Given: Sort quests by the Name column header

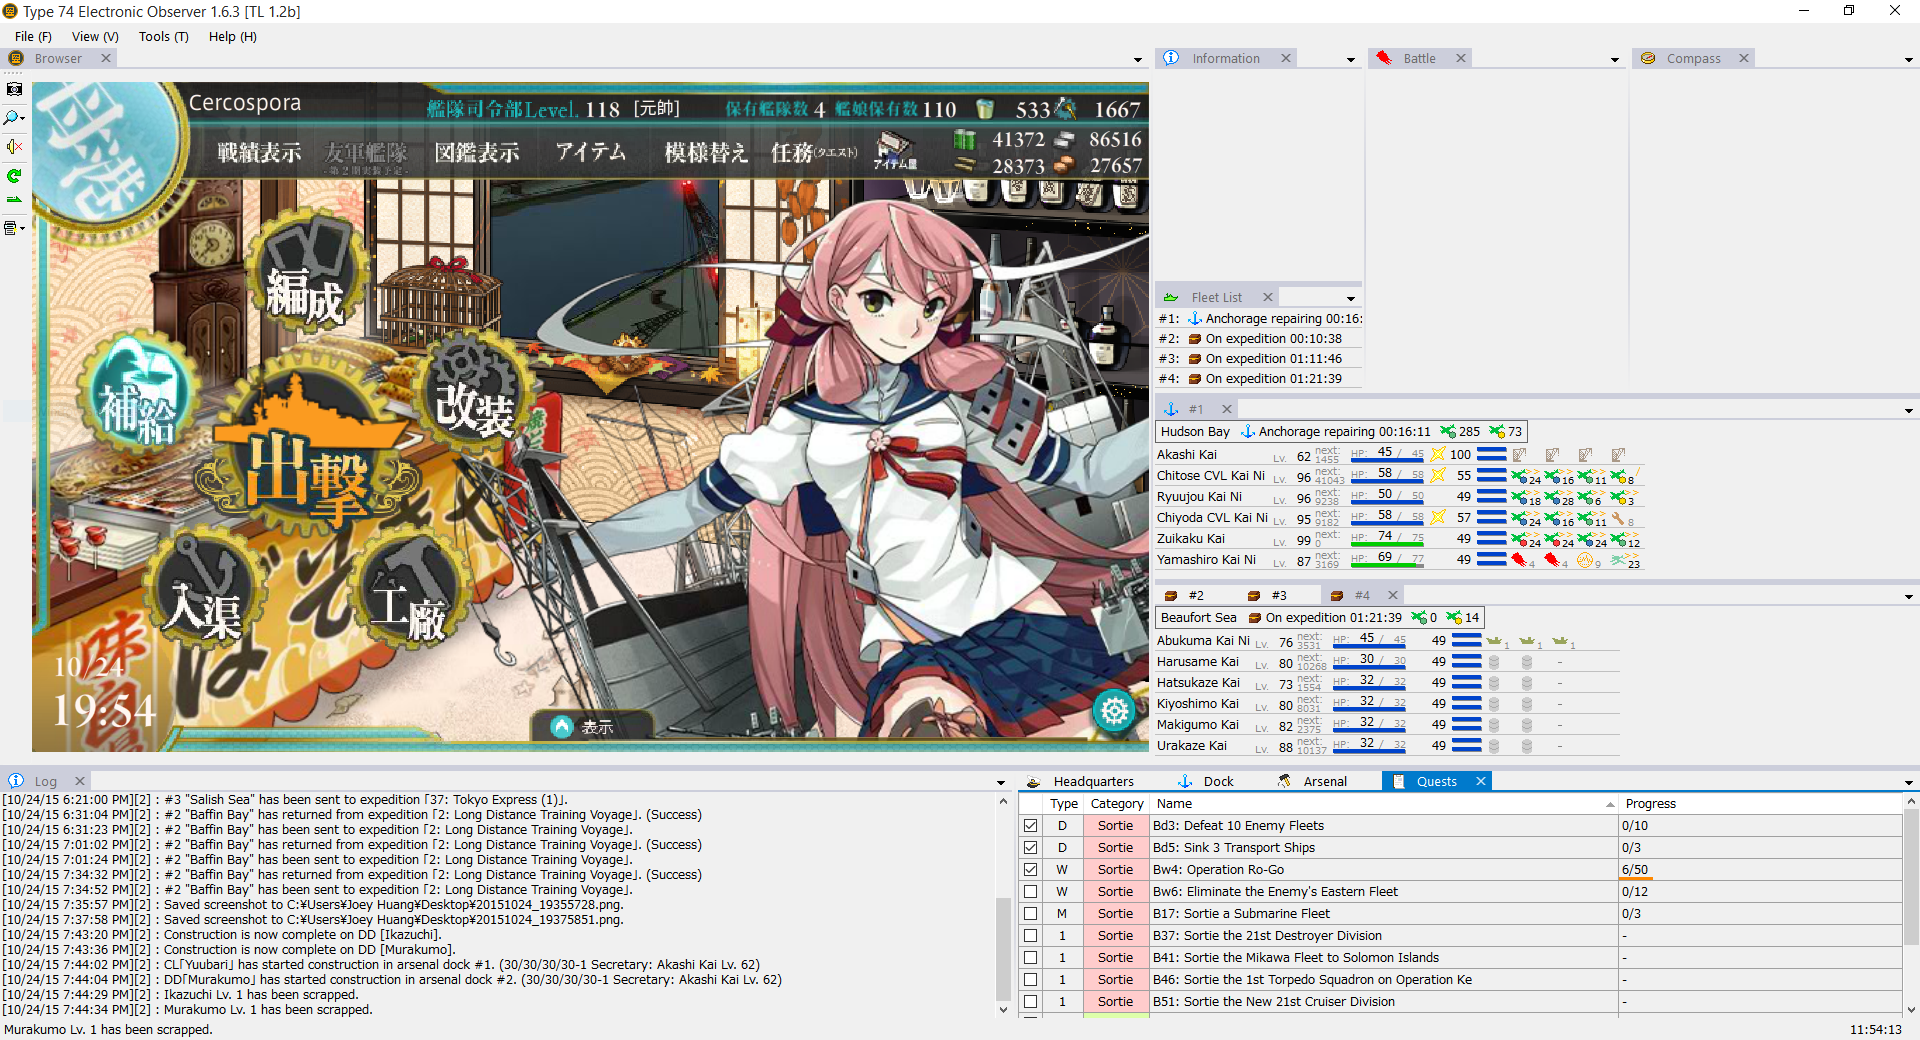Looking at the screenshot, I should click(1384, 804).
